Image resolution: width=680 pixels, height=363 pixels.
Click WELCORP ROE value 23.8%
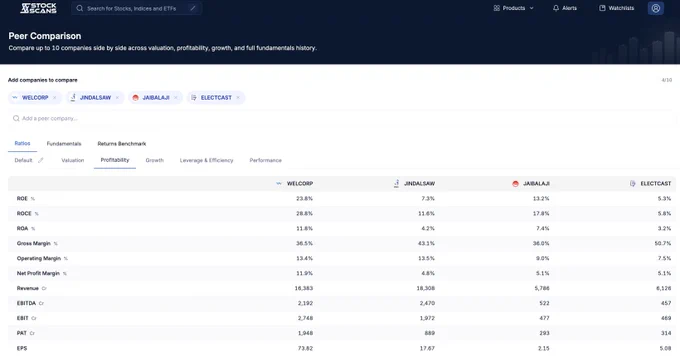click(x=304, y=199)
